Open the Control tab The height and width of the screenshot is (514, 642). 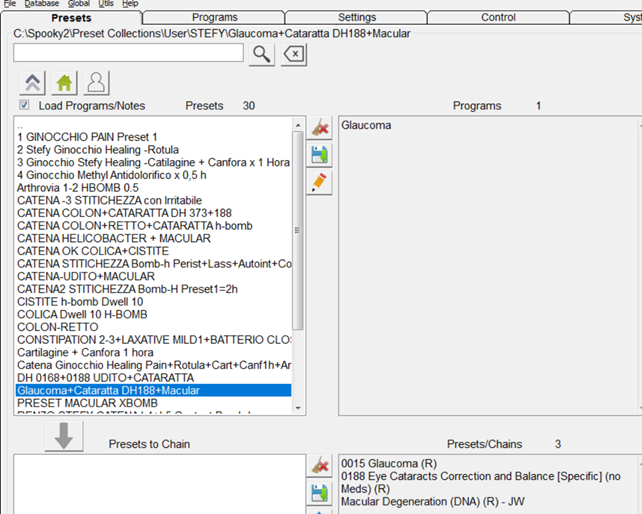(x=498, y=17)
